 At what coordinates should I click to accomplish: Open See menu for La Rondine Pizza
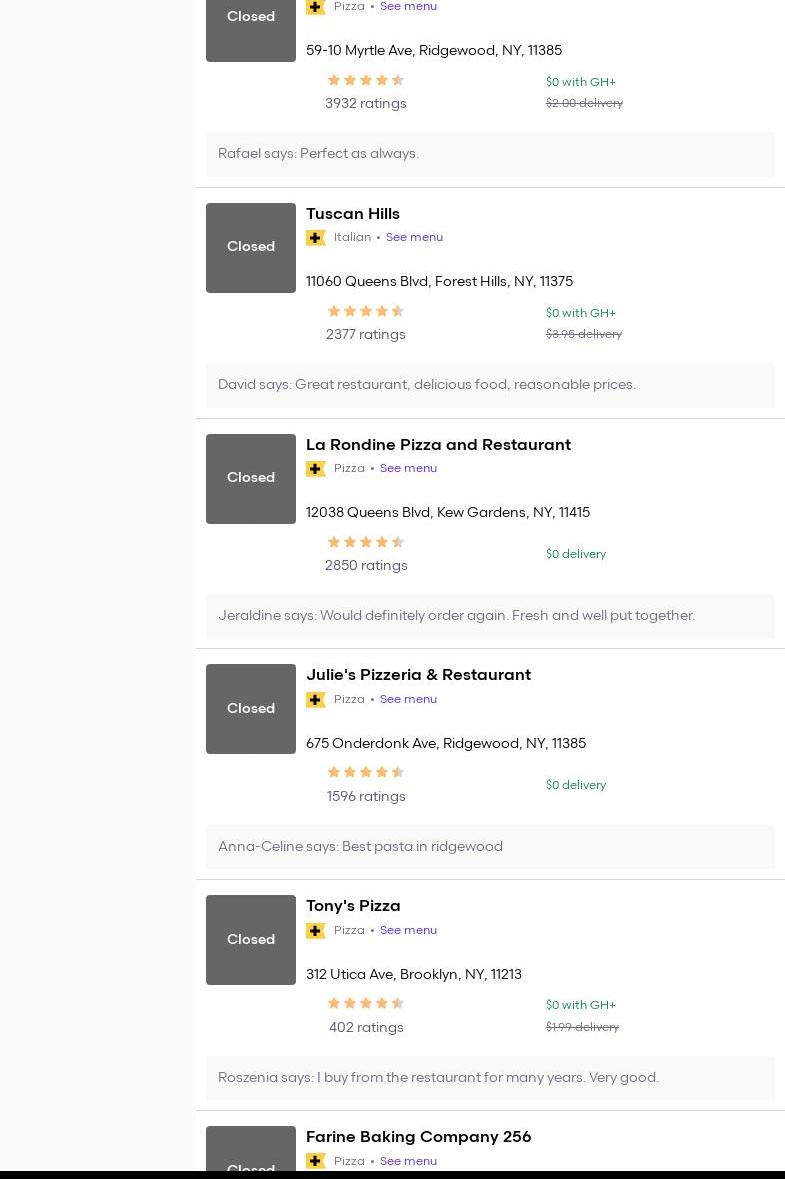tap(408, 469)
